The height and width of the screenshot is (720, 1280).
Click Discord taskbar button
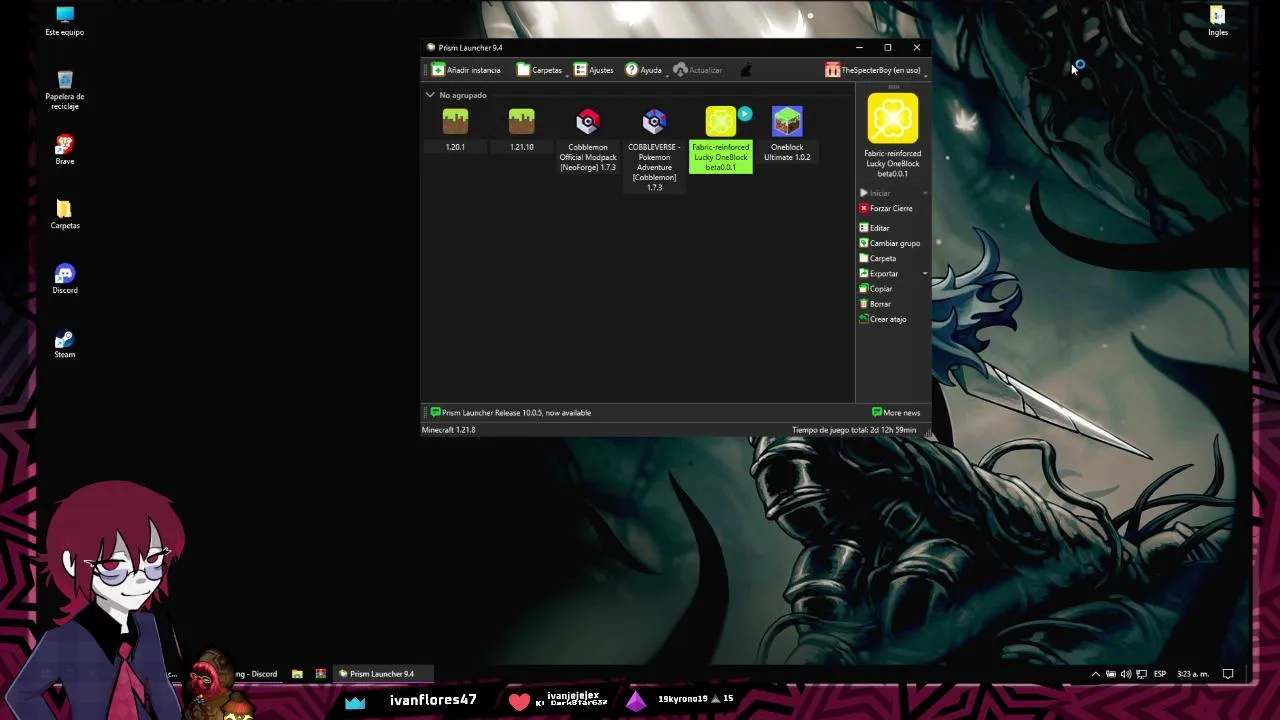point(258,674)
